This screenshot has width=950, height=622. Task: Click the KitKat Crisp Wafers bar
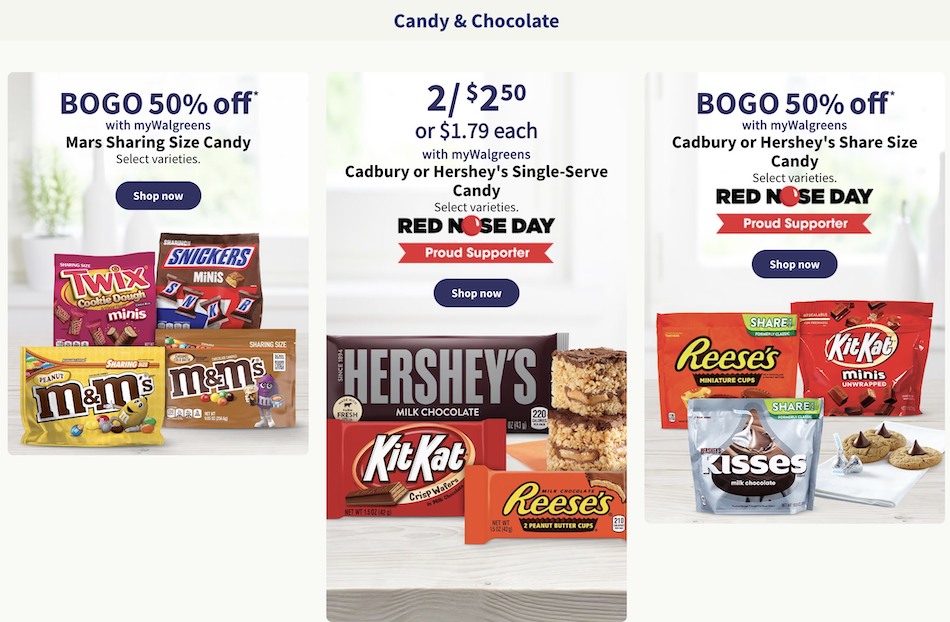[416, 468]
